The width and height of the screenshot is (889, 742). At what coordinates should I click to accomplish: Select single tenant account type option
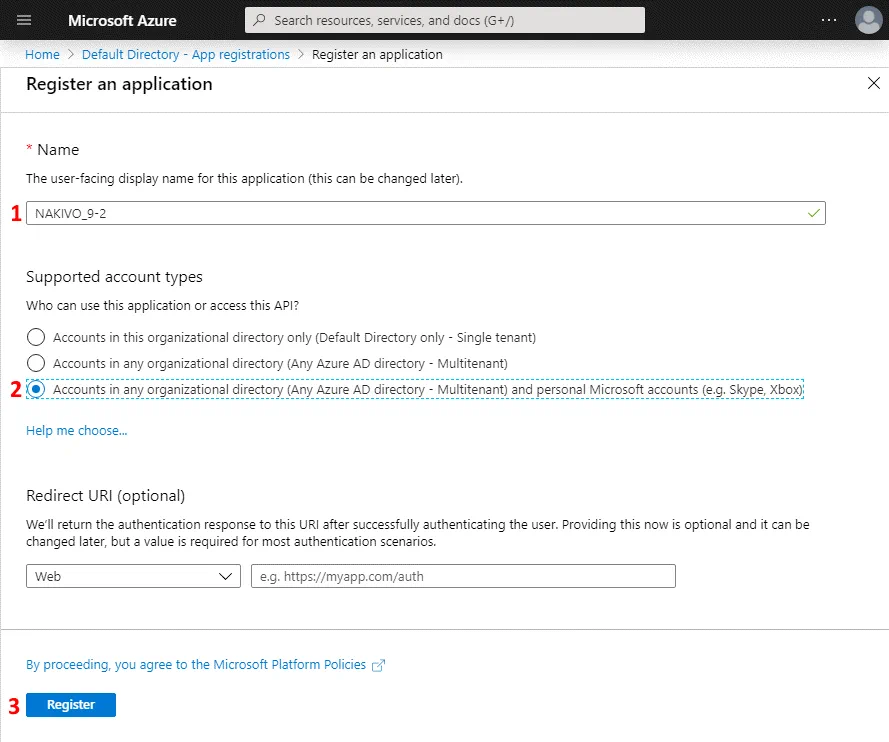[x=36, y=337]
